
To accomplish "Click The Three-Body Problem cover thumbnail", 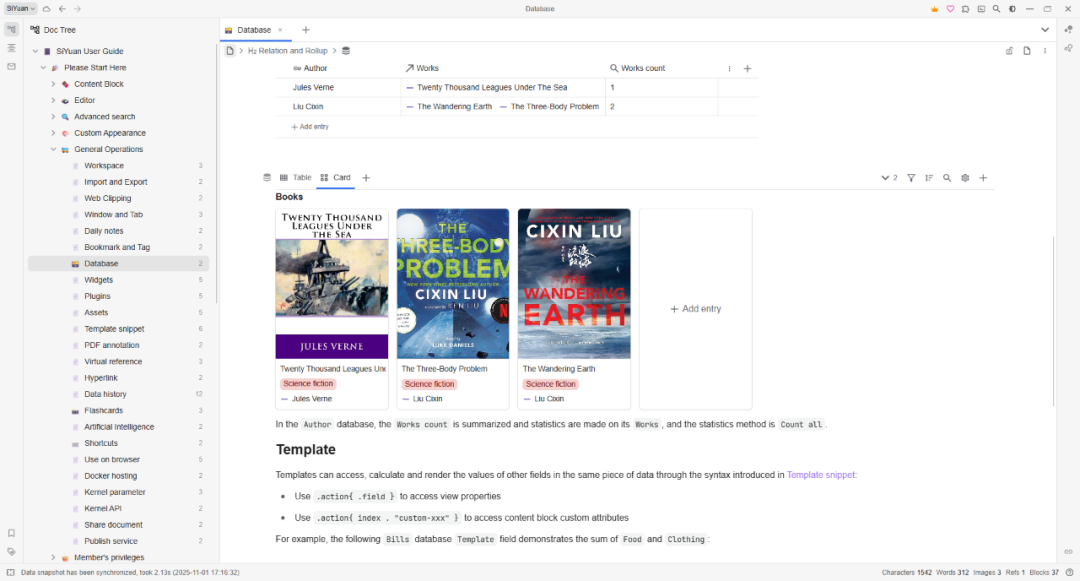I will pos(452,283).
